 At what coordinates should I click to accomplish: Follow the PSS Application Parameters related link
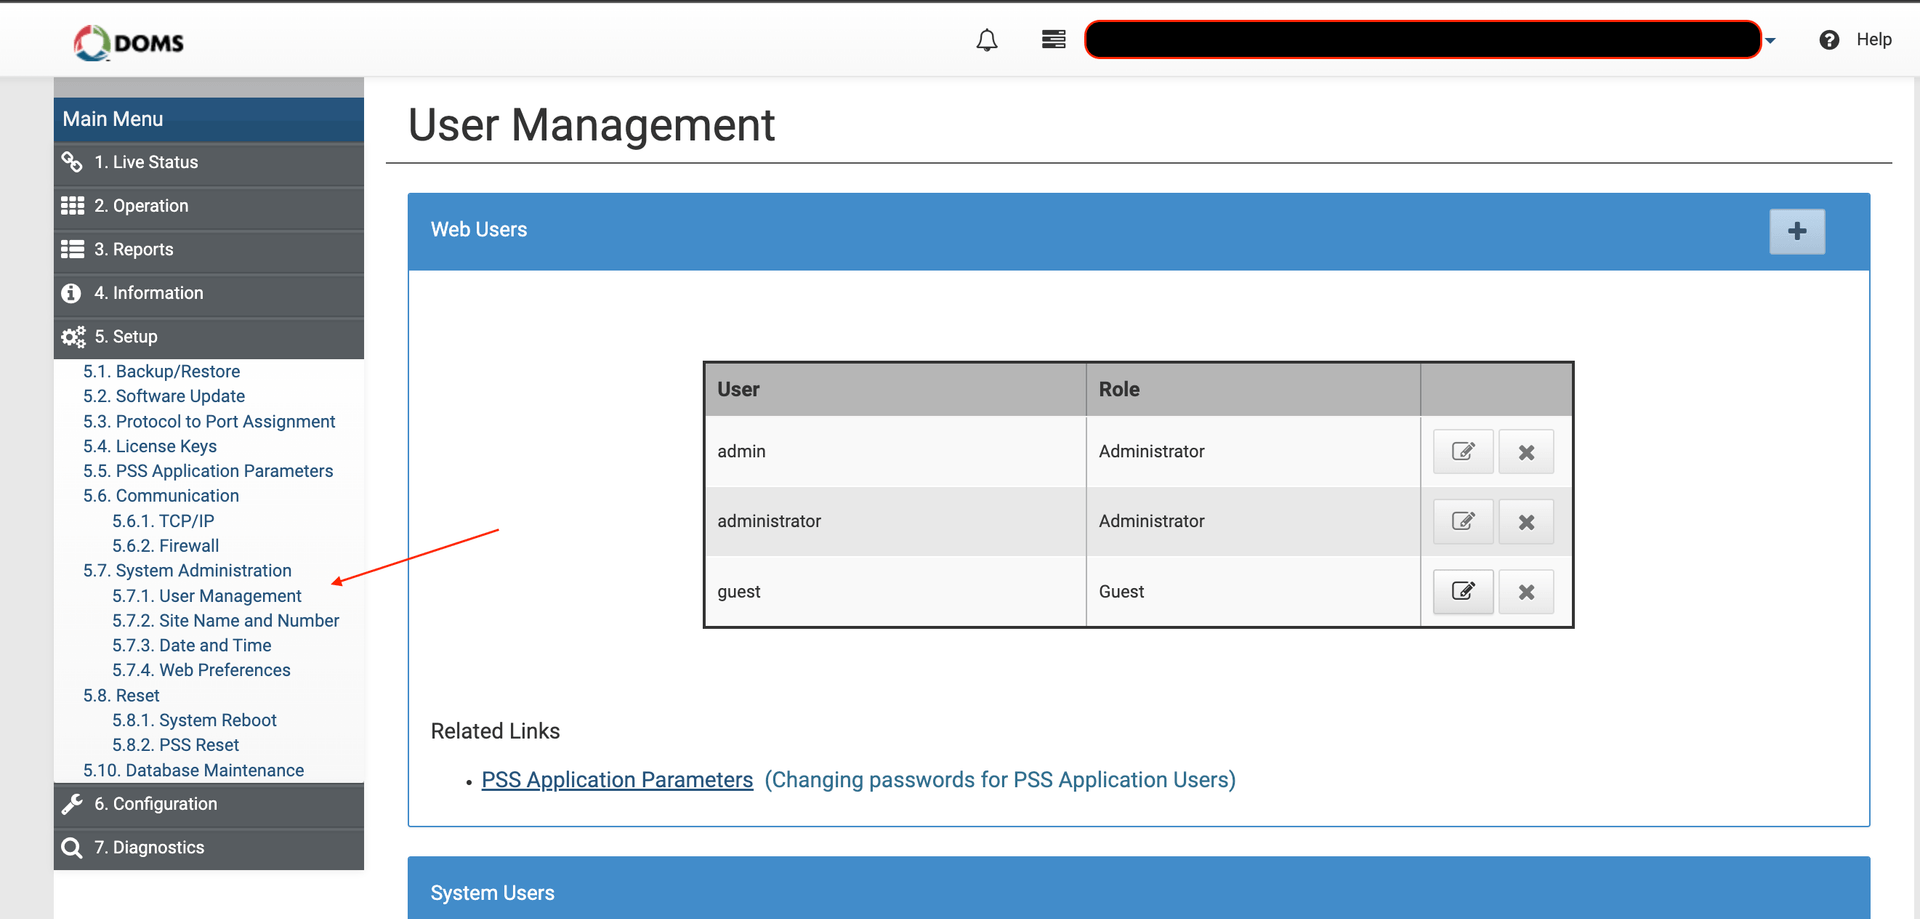(616, 780)
